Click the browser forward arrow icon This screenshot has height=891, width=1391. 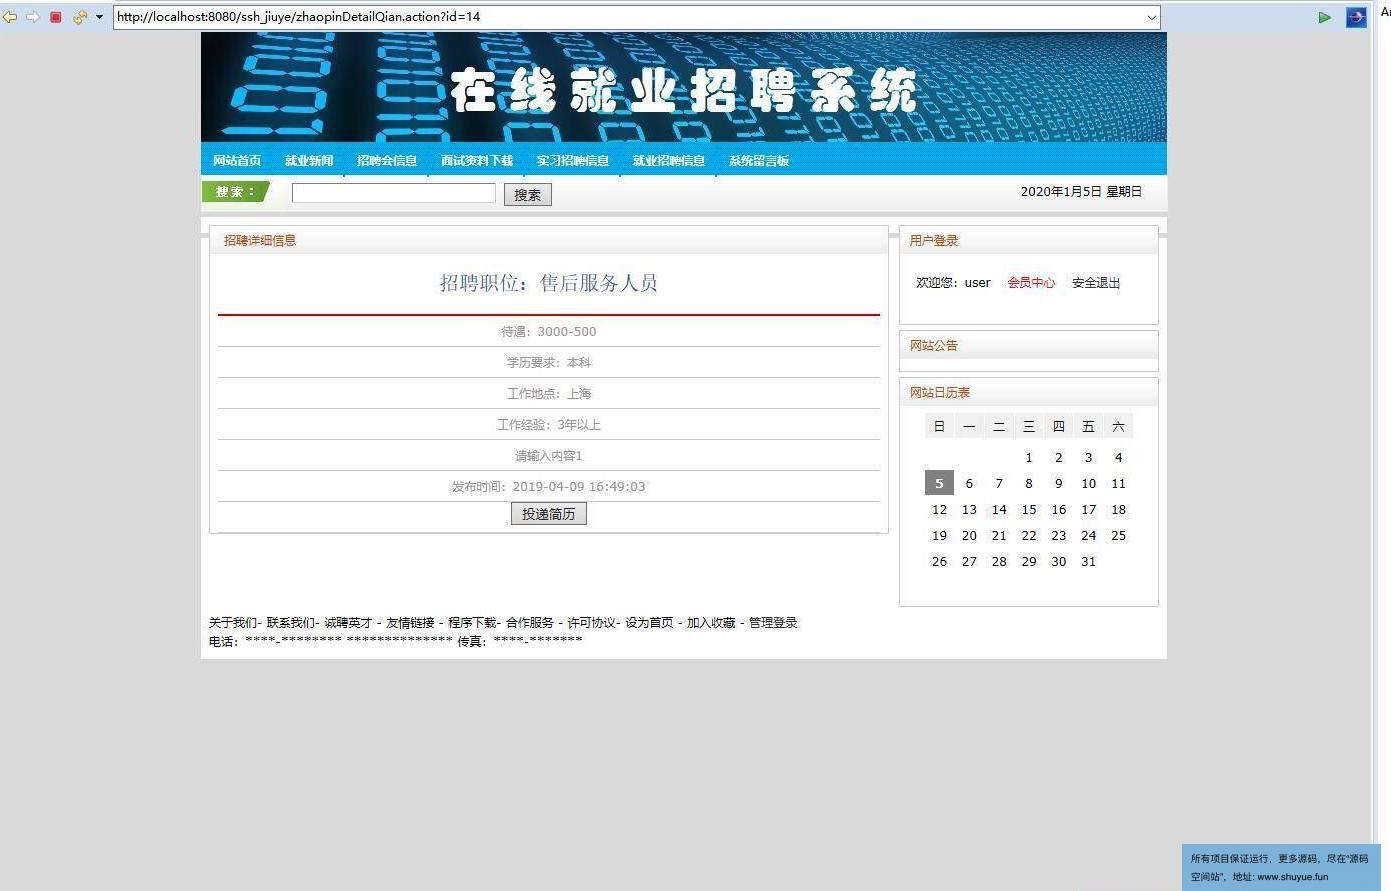click(33, 17)
